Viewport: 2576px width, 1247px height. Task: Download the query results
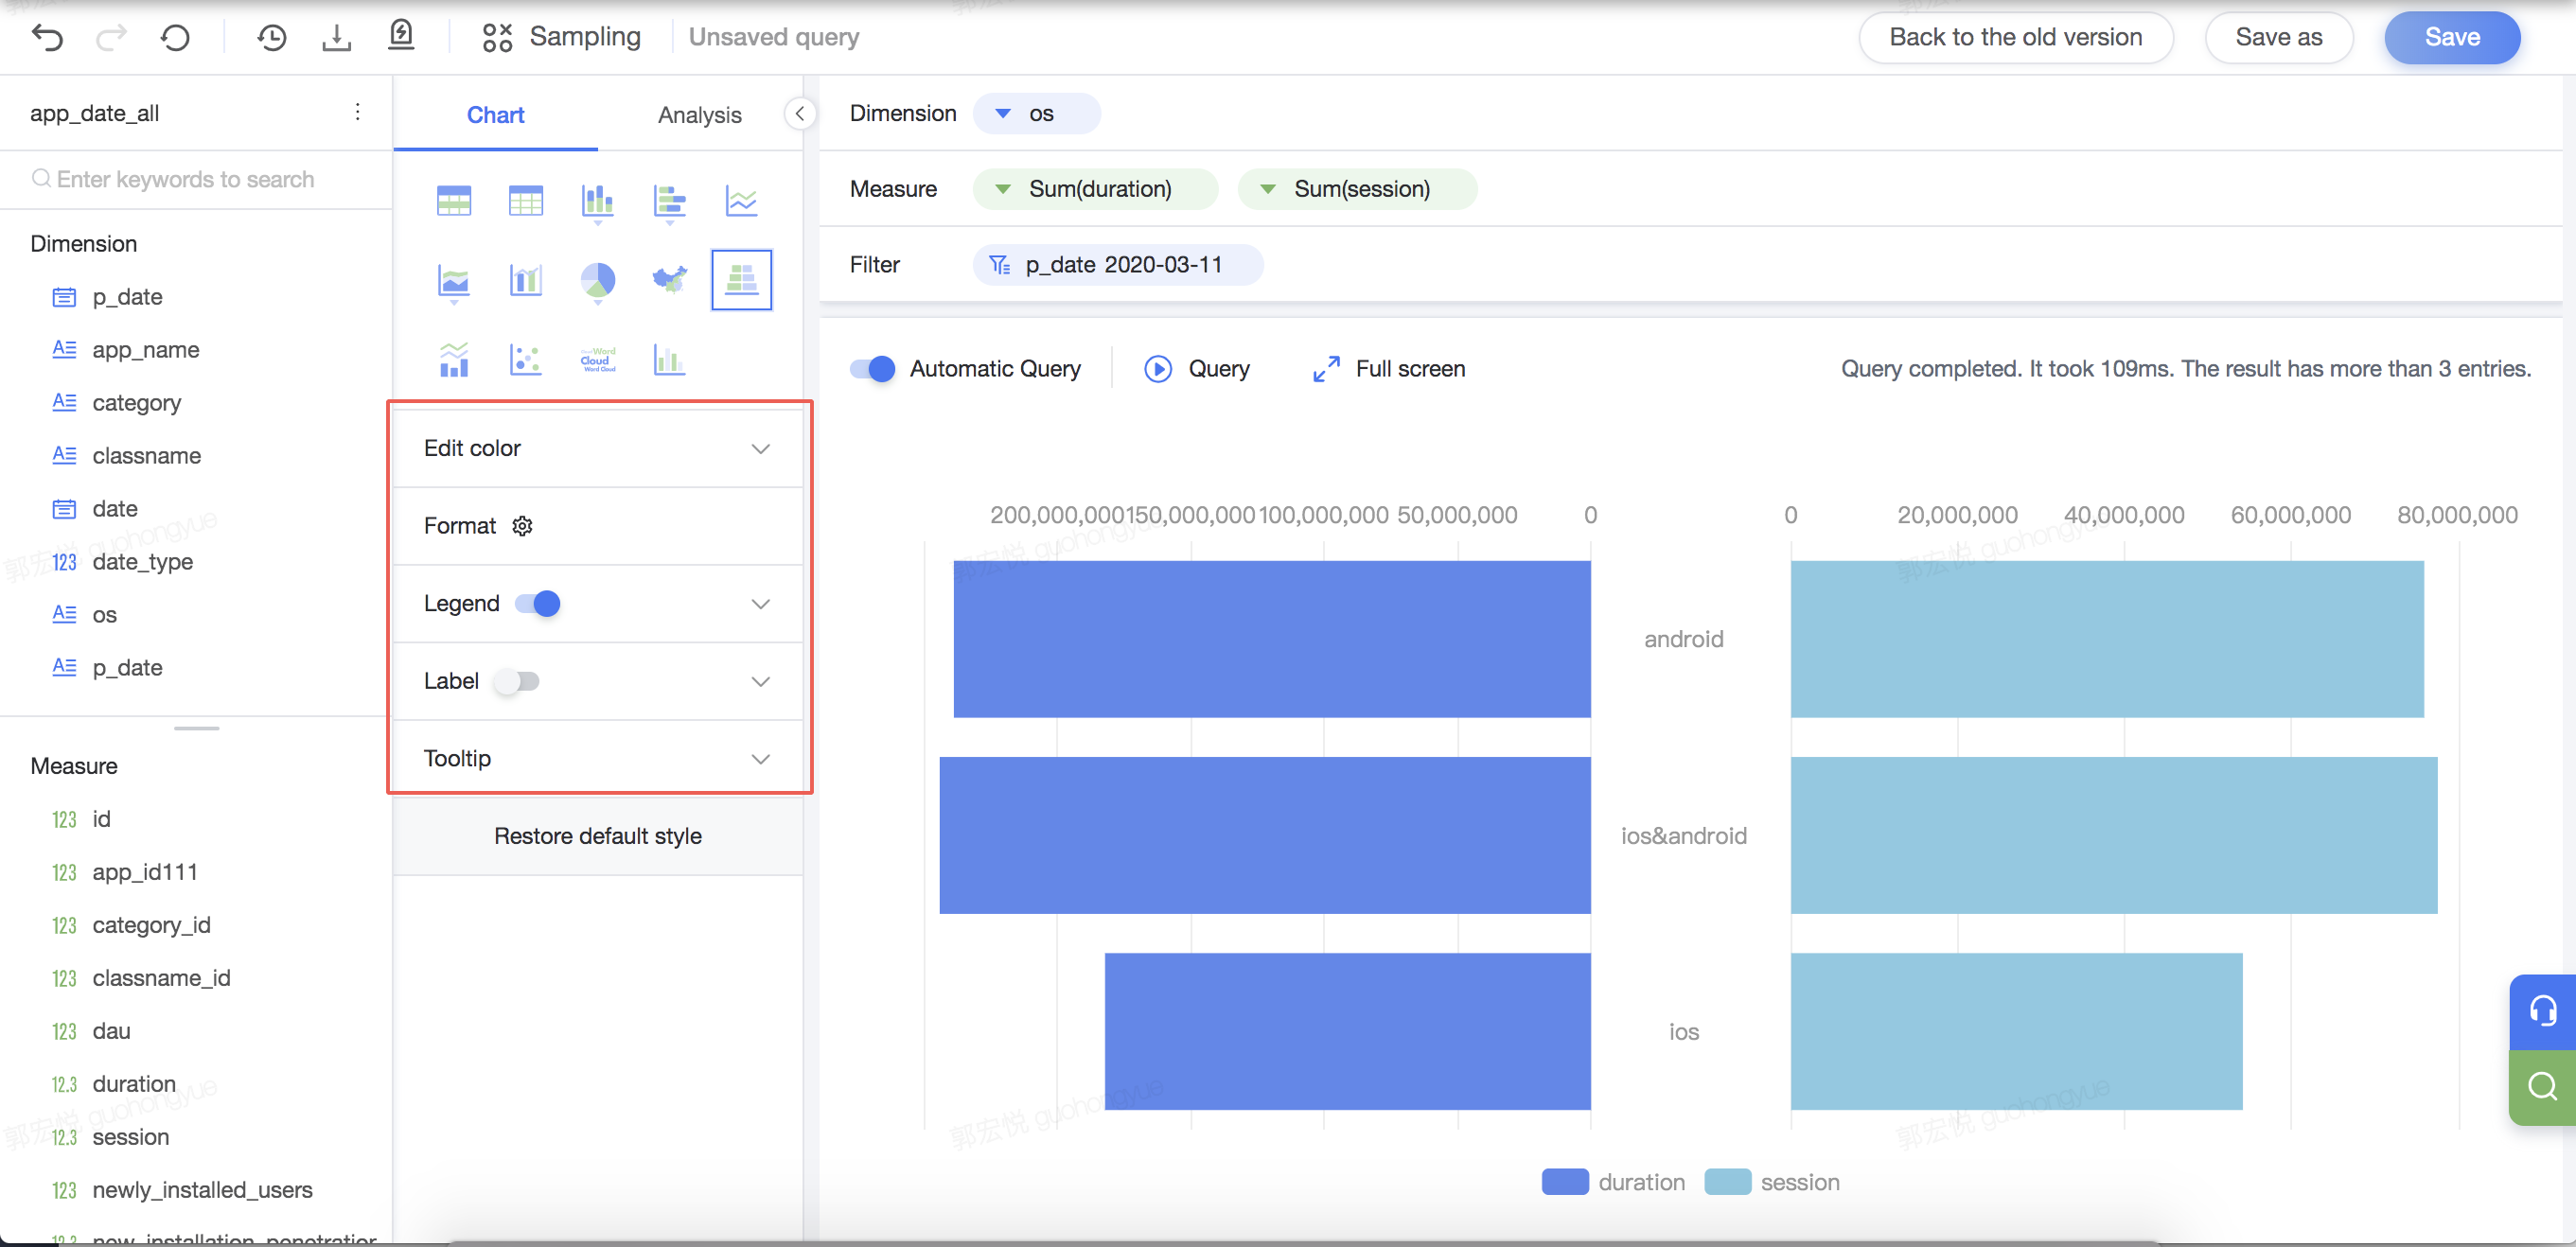337,37
